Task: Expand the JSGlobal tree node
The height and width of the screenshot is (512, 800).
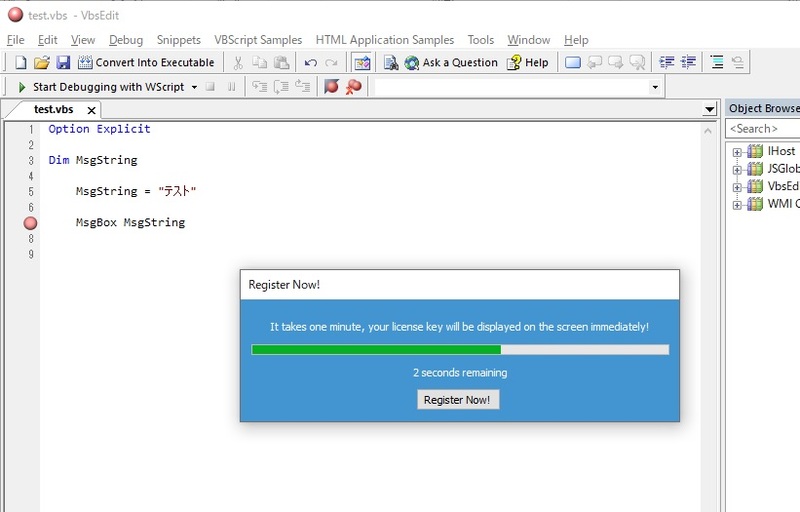Action: tap(737, 169)
